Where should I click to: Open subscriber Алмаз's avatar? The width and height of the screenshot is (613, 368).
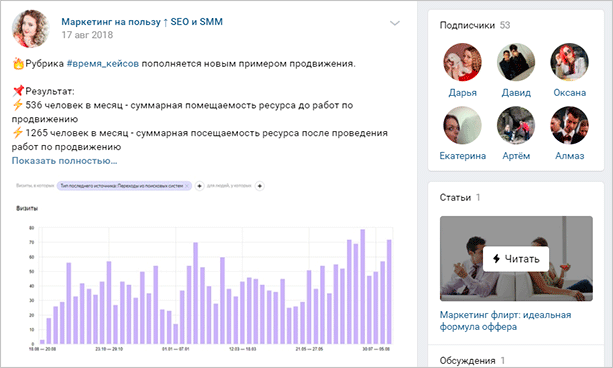coord(569,126)
